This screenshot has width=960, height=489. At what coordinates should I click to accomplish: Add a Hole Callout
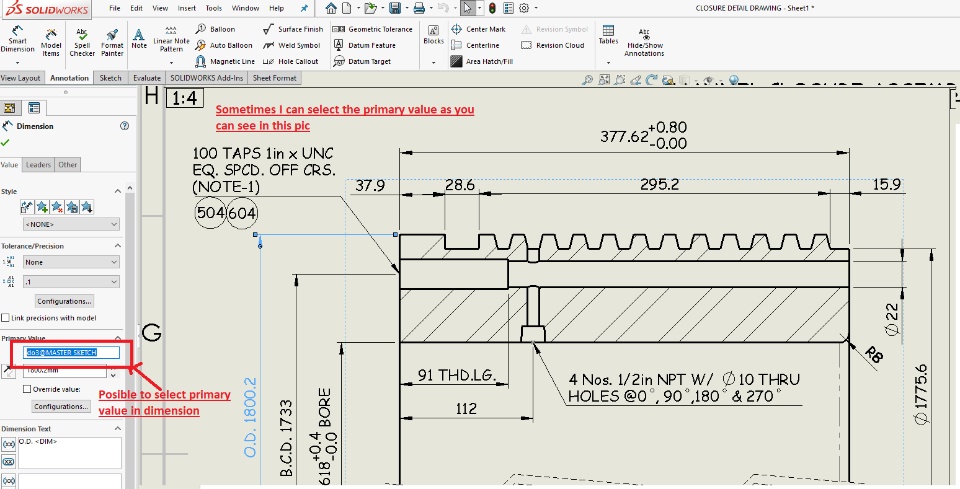click(x=291, y=61)
